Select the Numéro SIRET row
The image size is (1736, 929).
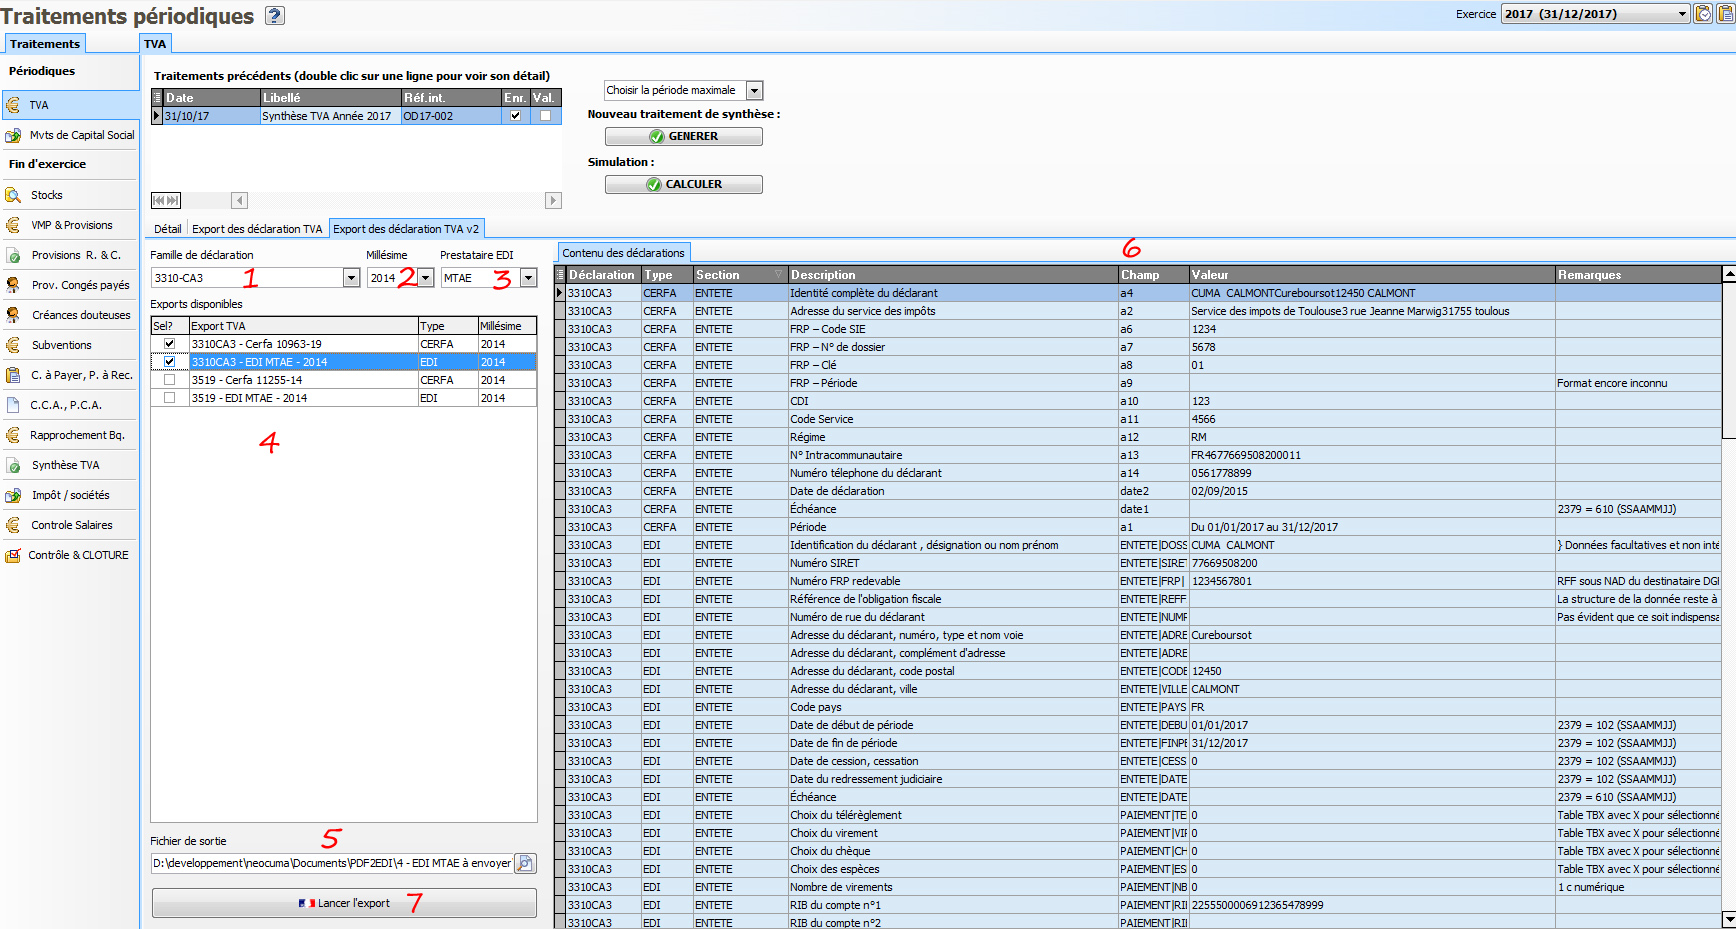[1138, 563]
